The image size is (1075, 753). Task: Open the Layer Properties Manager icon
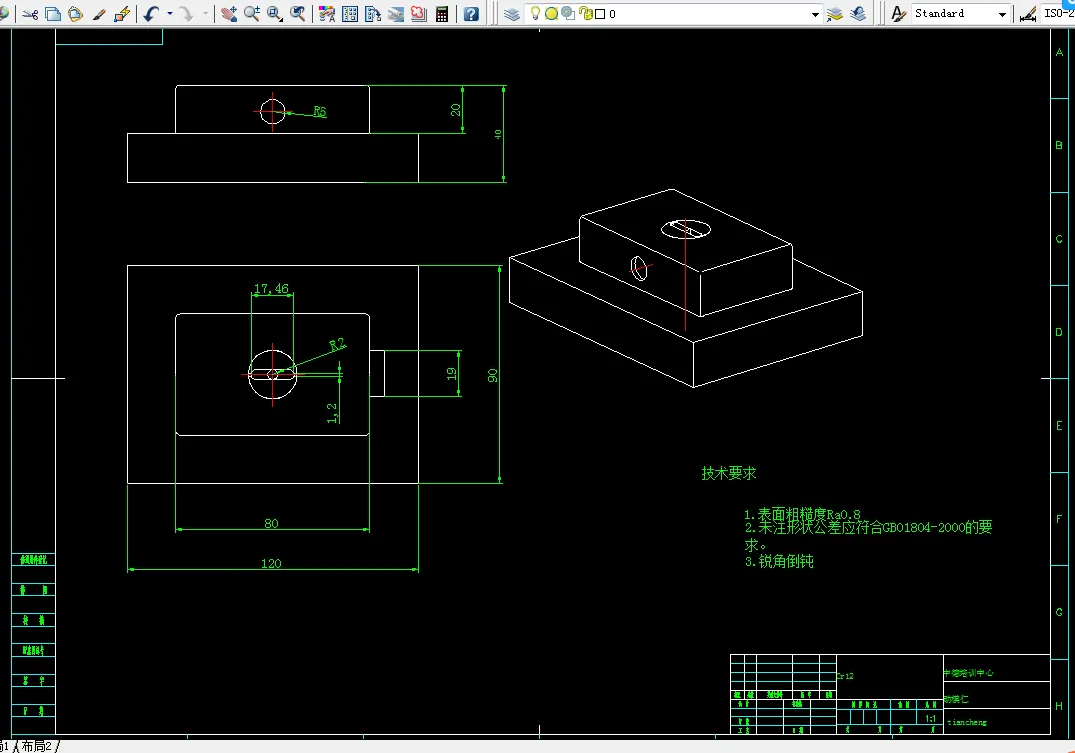click(511, 14)
